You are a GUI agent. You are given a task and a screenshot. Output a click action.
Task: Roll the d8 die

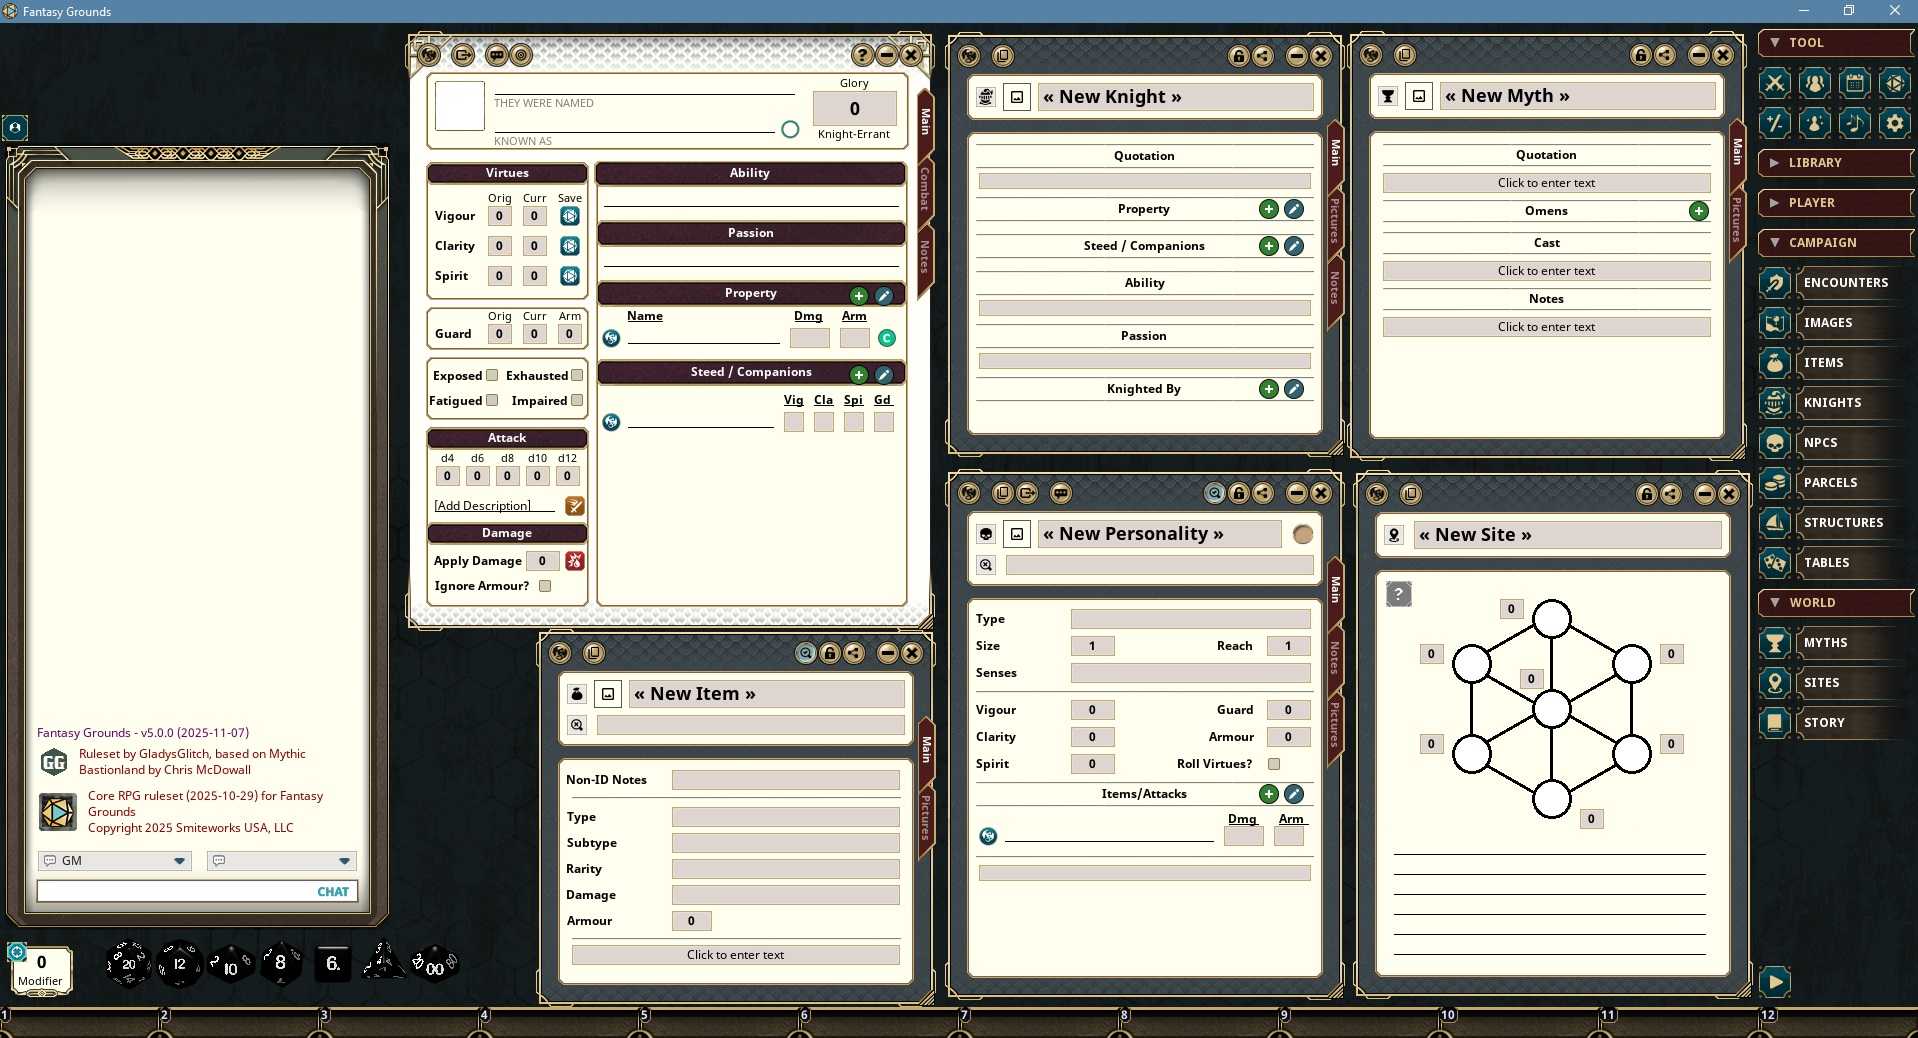[281, 962]
